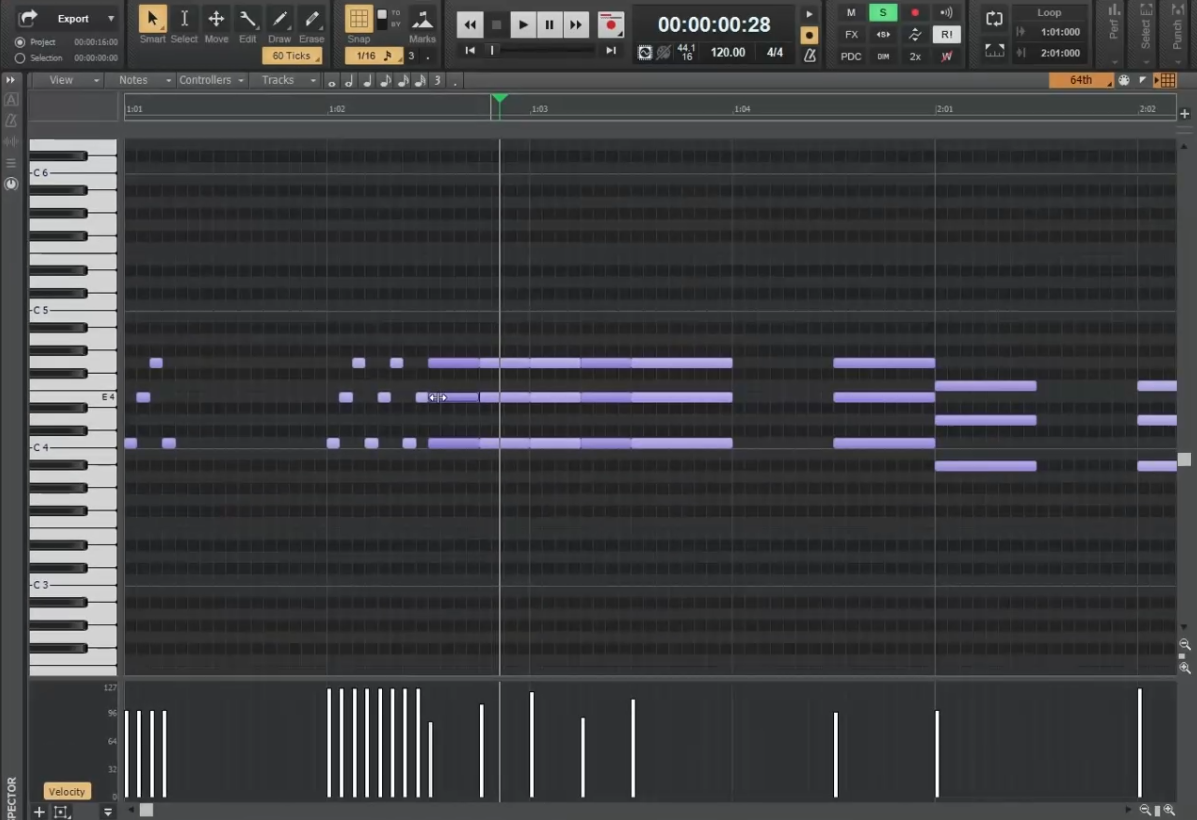Screen dimensions: 1197x820
Task: Click the go to end transport icon
Action: click(611, 50)
